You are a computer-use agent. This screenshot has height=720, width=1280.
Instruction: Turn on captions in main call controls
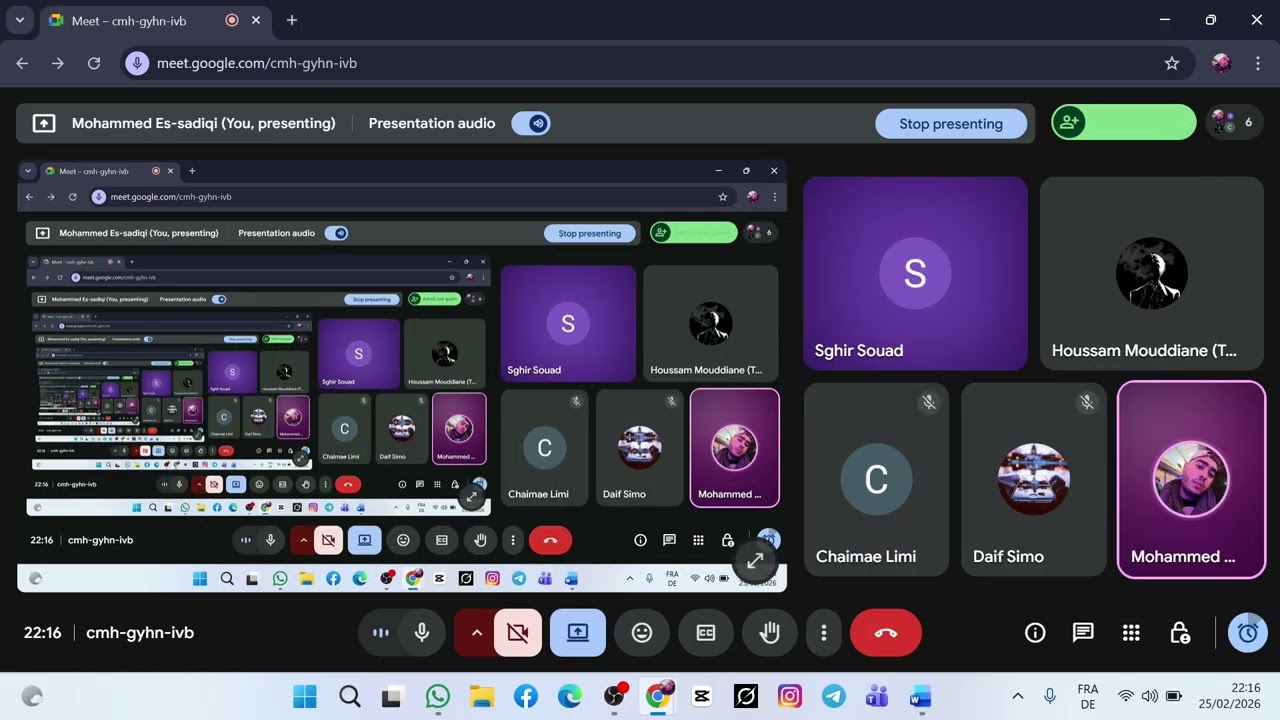coord(706,633)
